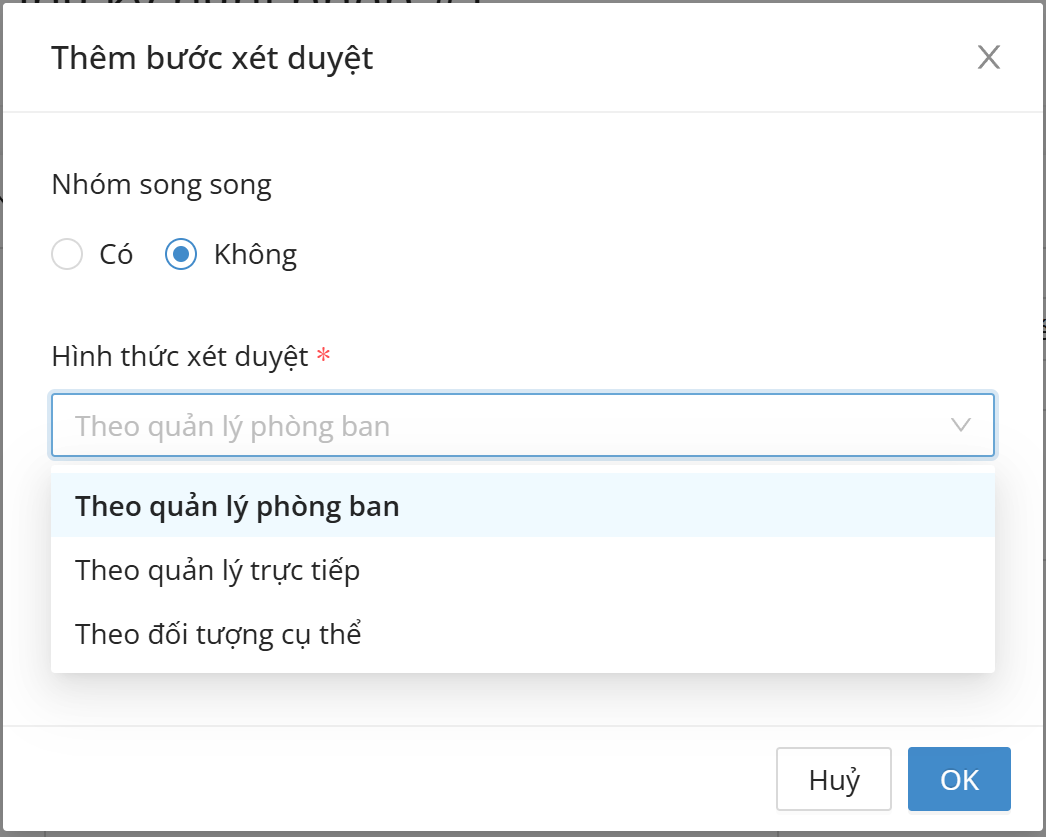Click the "Nhóm song song" field label
This screenshot has width=1046, height=837.
tap(161, 185)
